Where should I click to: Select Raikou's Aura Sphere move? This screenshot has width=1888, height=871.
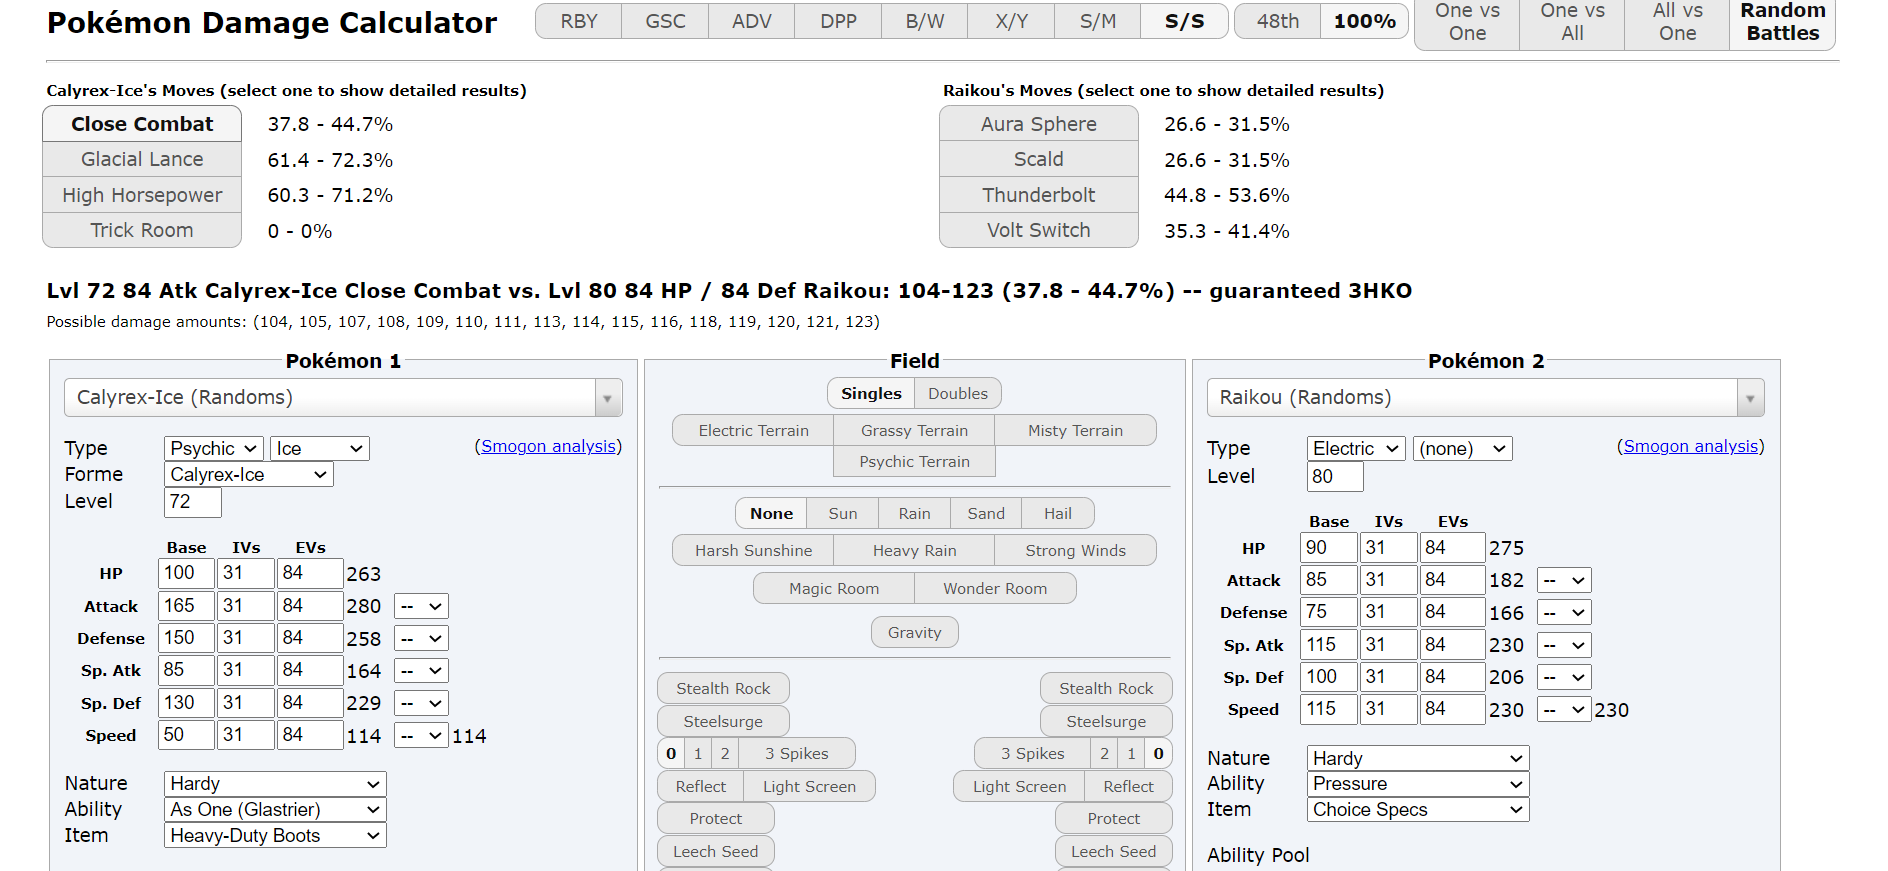click(1039, 124)
